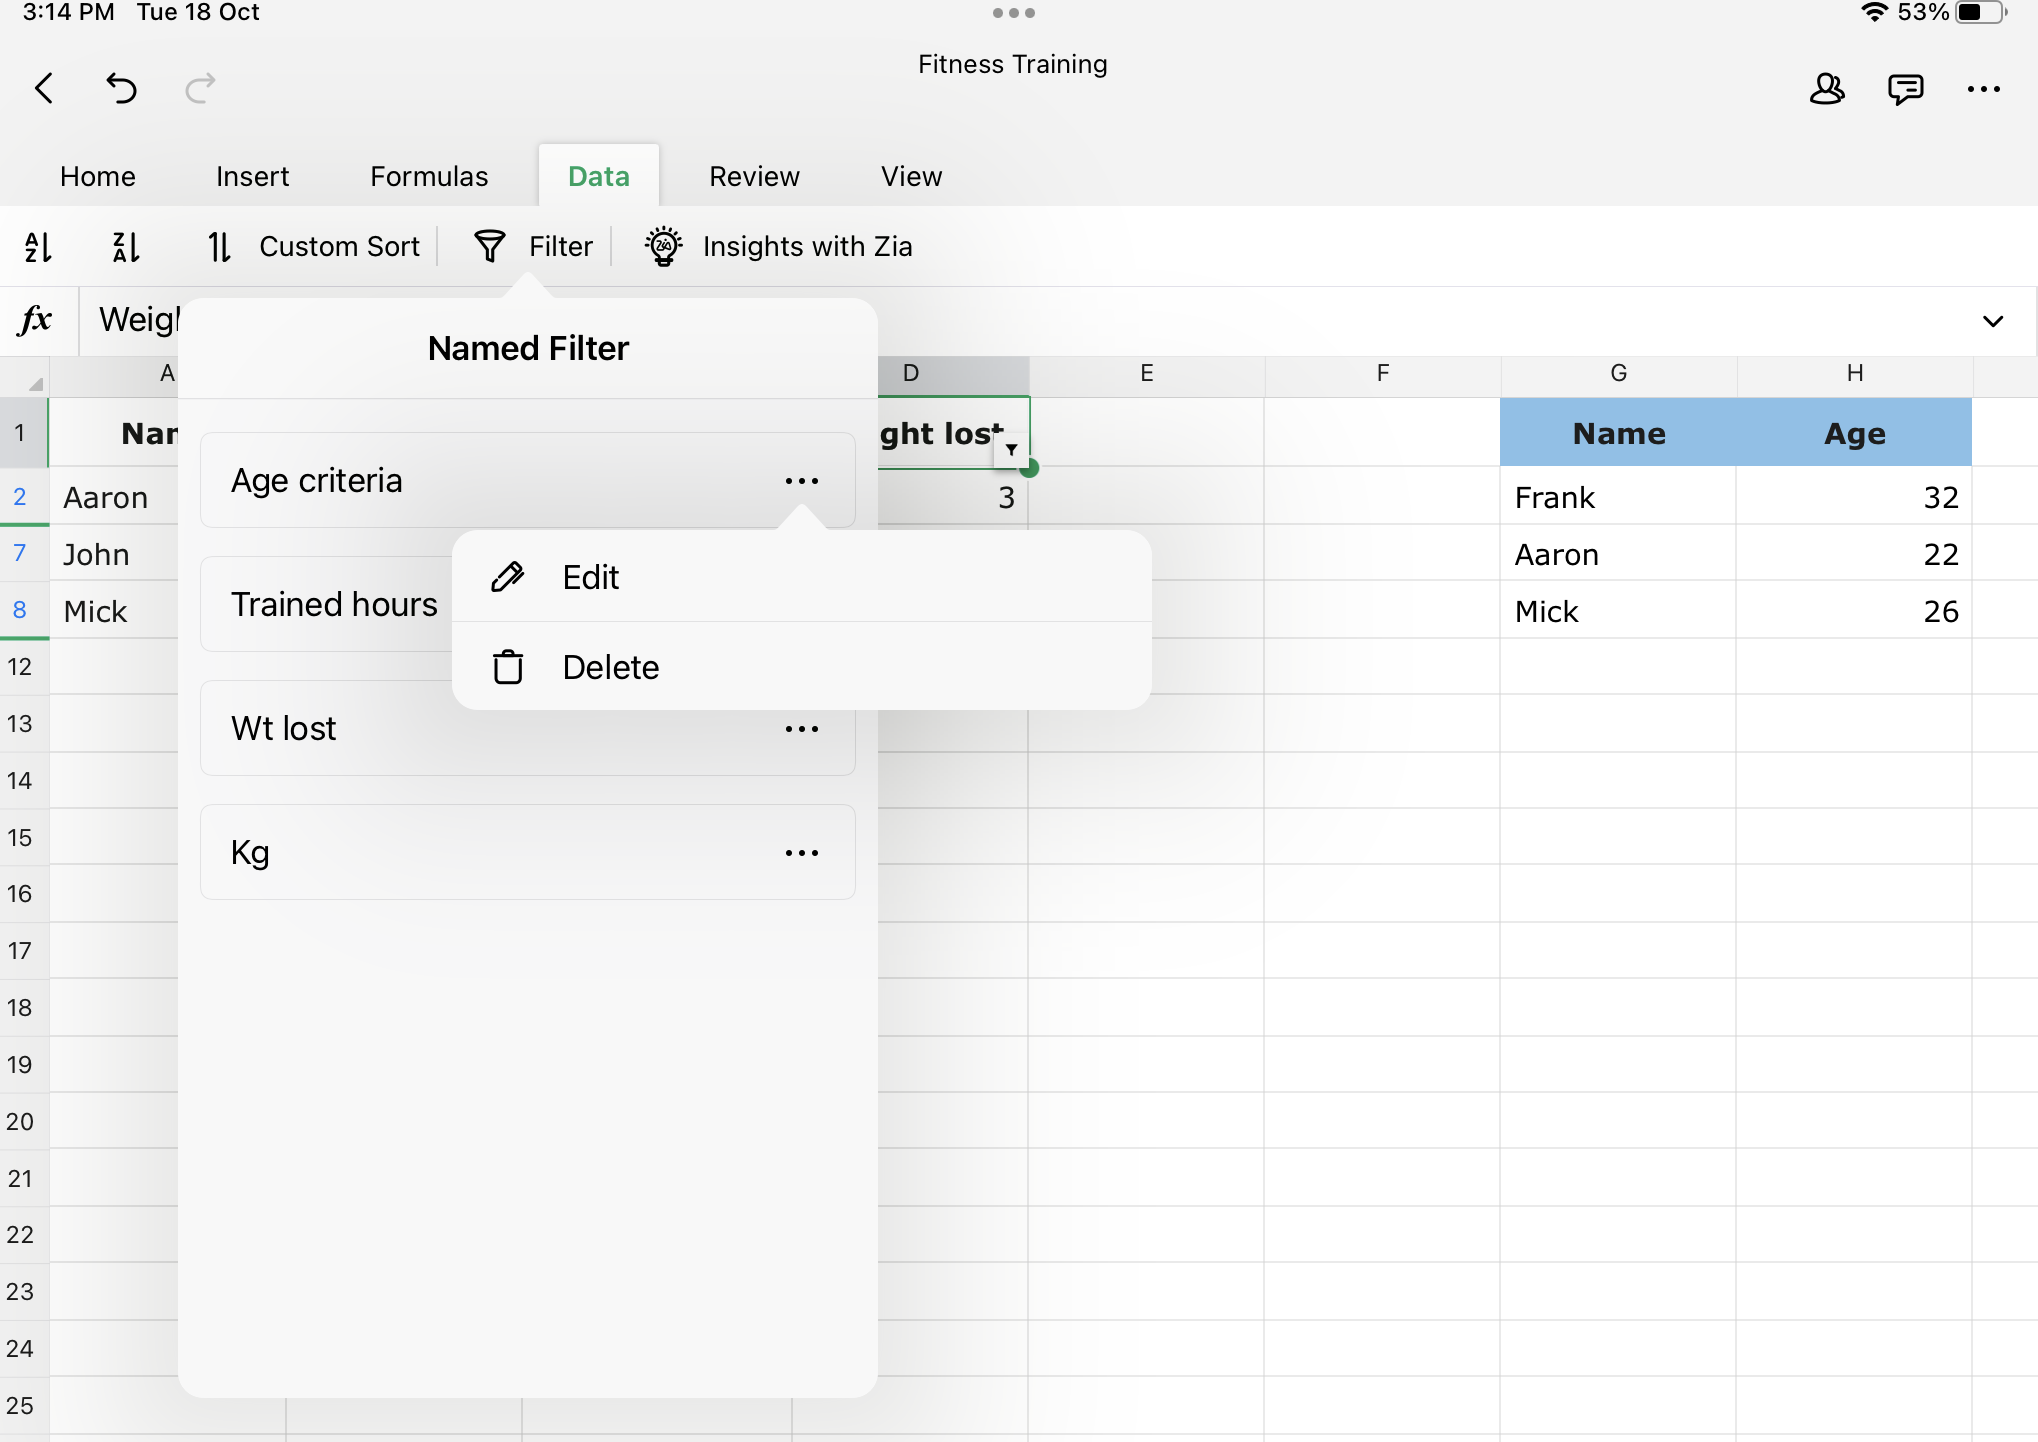Choose Delete from the popup menu
The image size is (2038, 1442).
coord(610,667)
